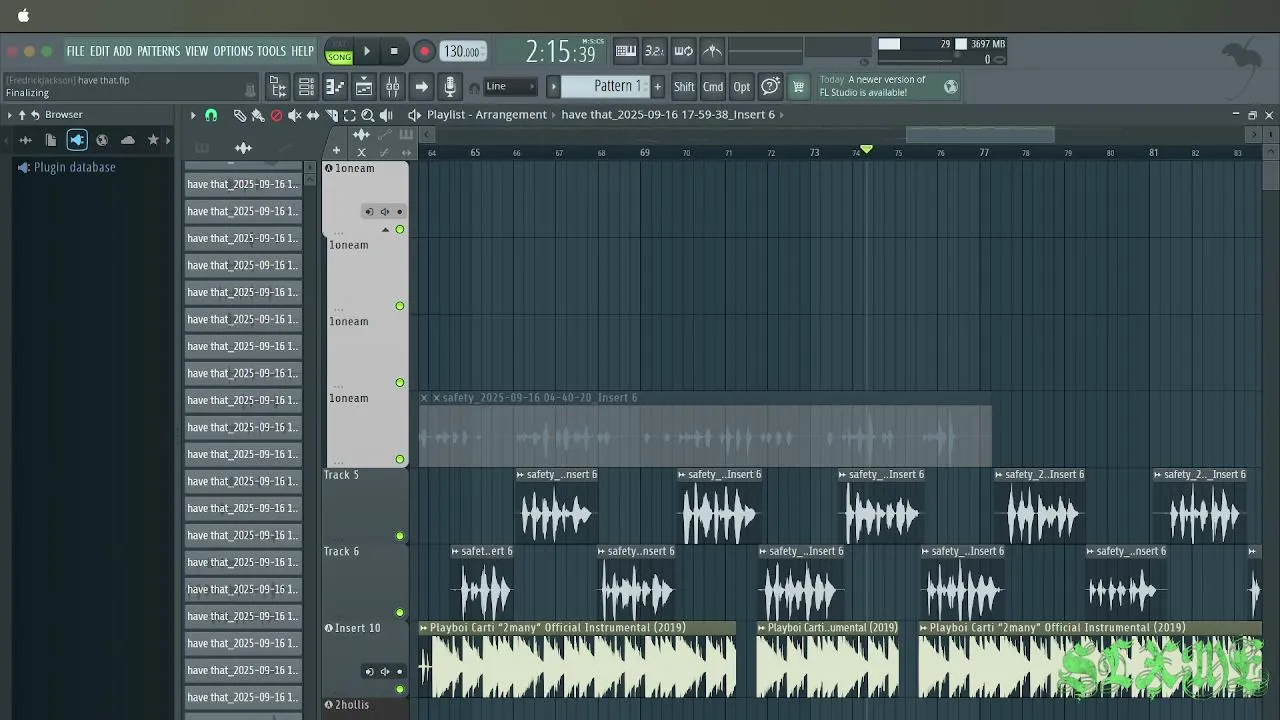
Task: Open the Line snap dropdown
Action: click(x=511, y=86)
